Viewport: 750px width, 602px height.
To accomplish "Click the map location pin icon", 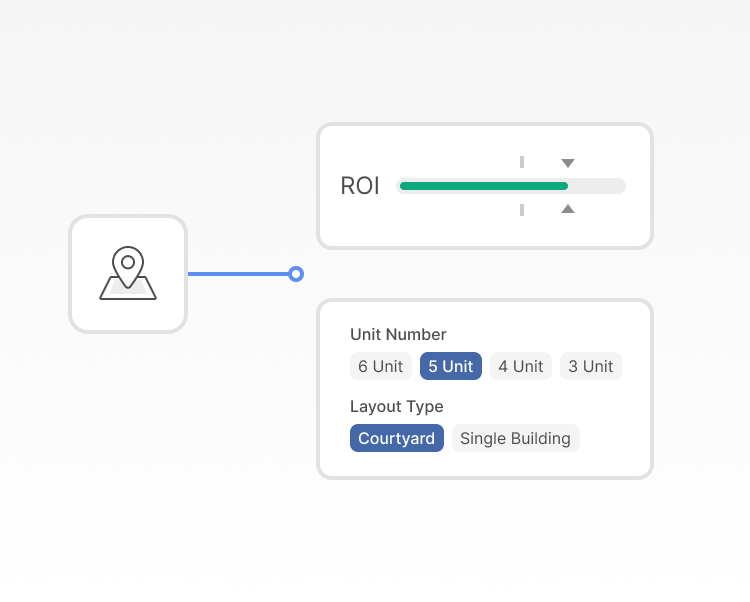I will [x=128, y=273].
